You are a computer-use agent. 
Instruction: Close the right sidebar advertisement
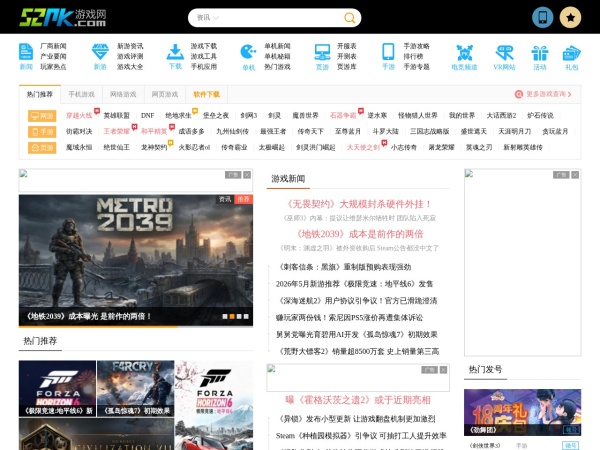(575, 175)
